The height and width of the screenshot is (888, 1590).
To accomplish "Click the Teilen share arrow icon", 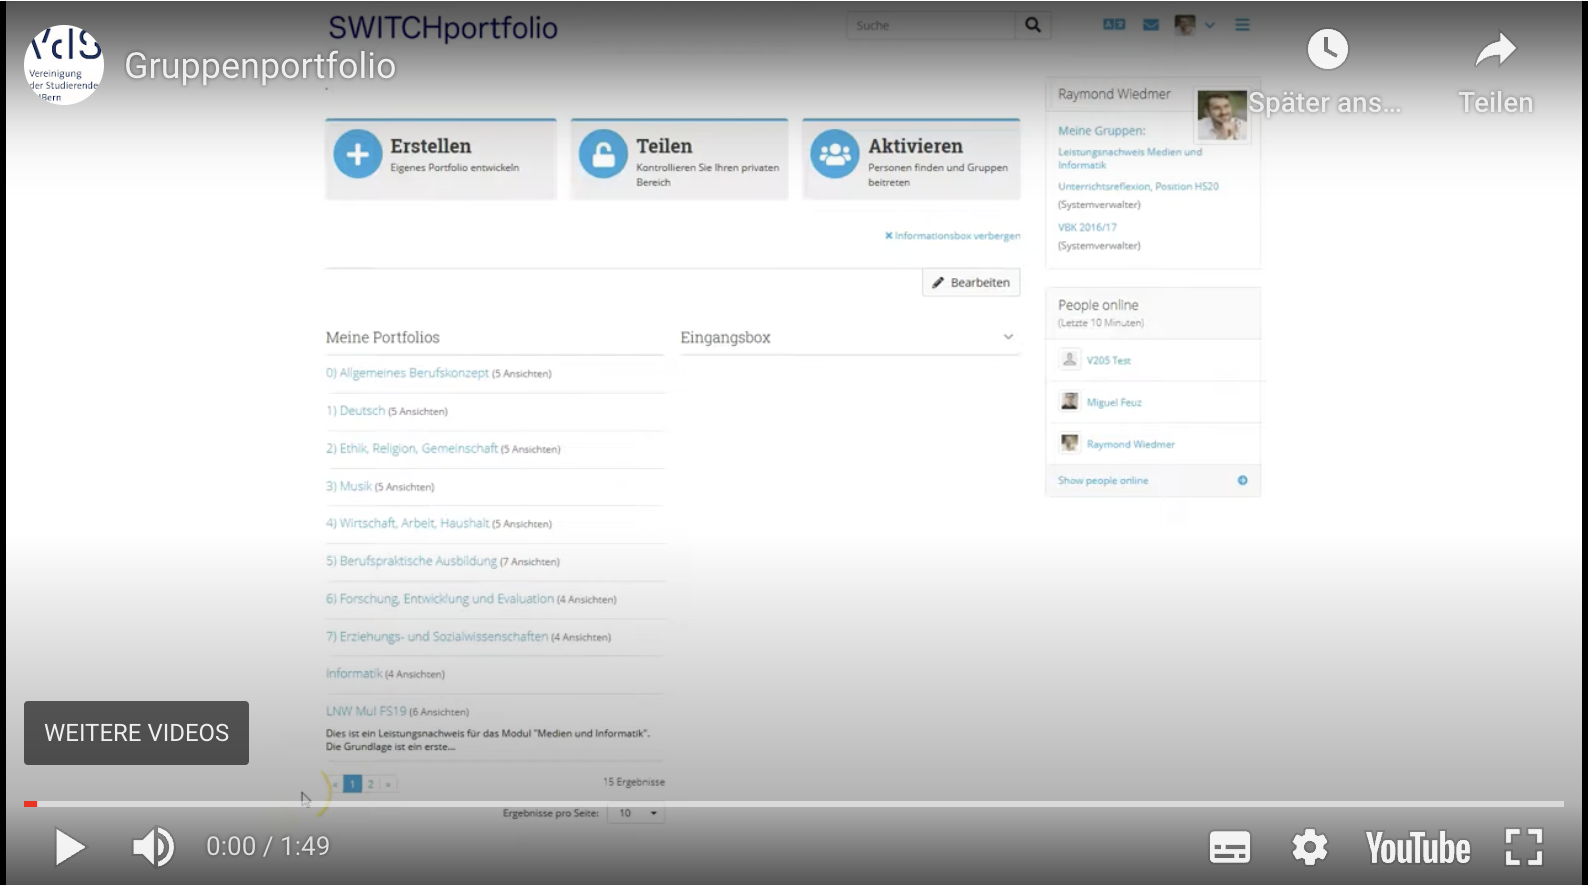I will tap(1496, 49).
